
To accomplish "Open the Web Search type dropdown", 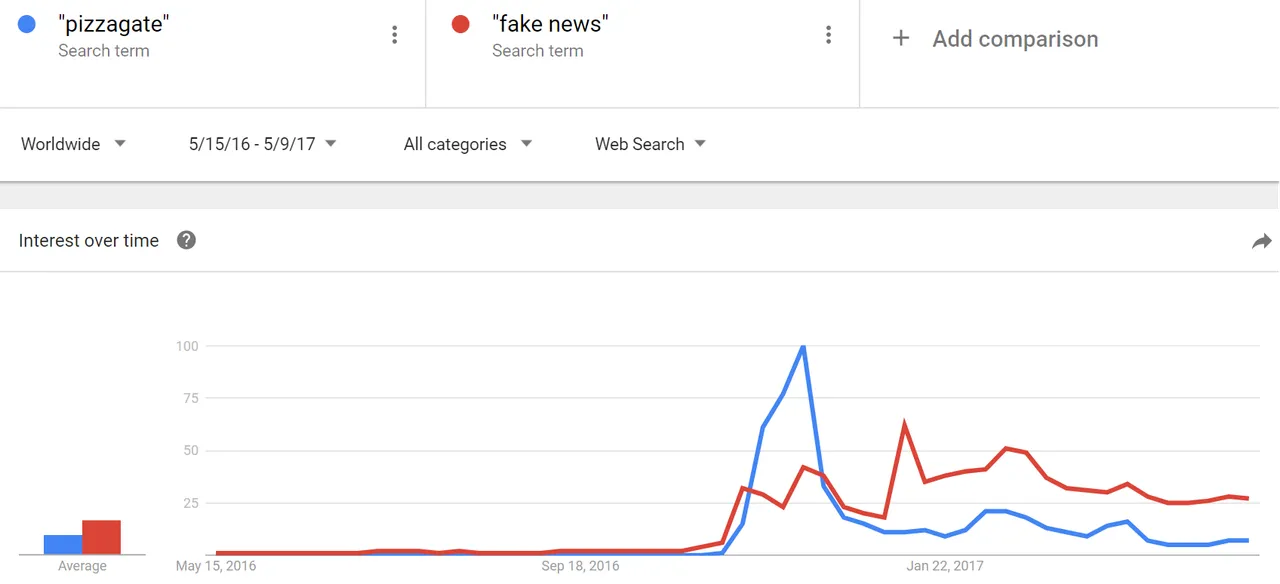I will pyautogui.click(x=650, y=144).
